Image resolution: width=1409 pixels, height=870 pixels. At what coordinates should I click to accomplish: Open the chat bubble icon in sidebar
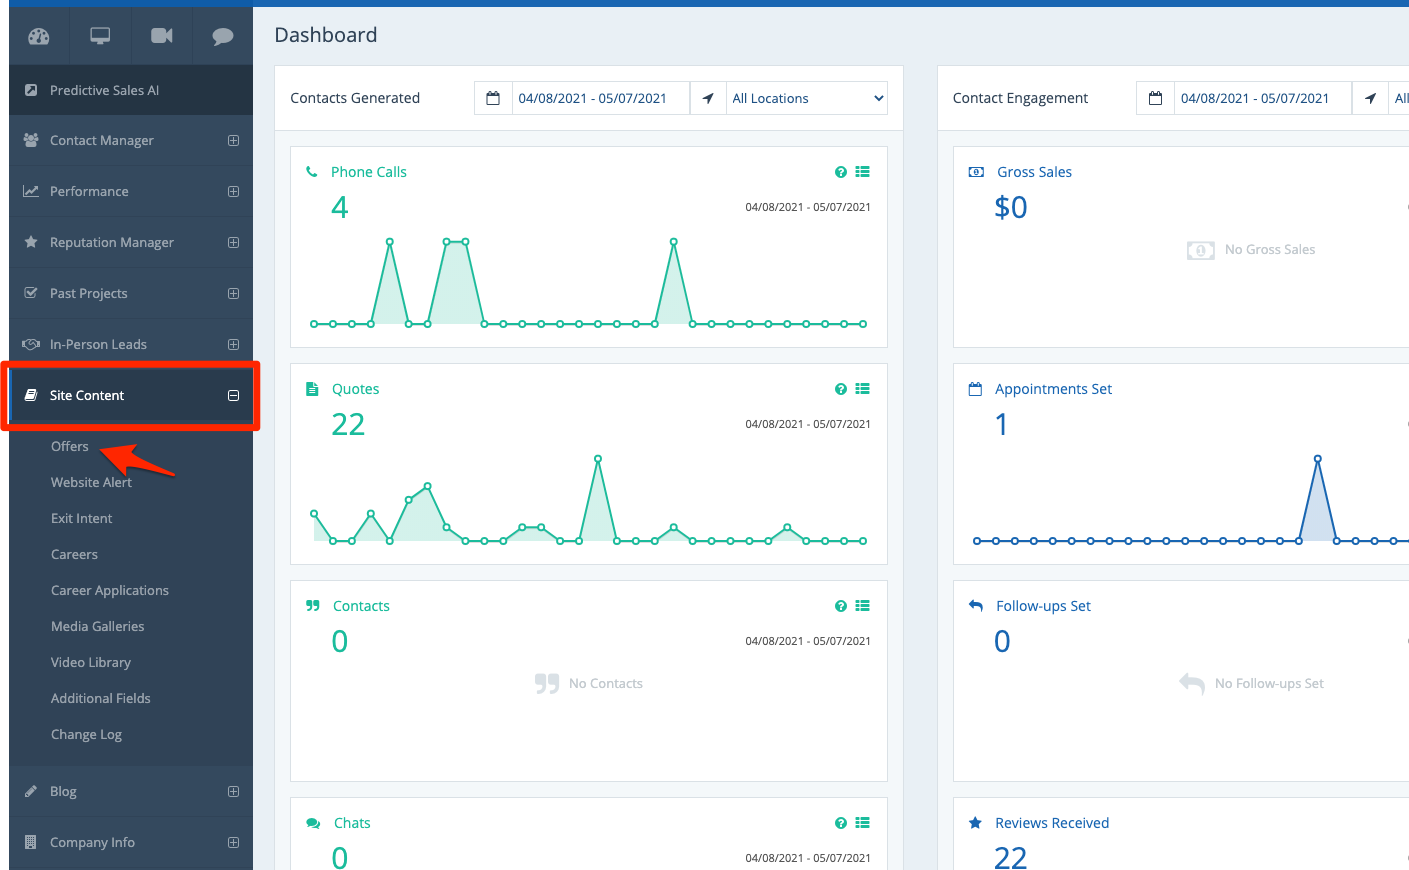point(222,36)
